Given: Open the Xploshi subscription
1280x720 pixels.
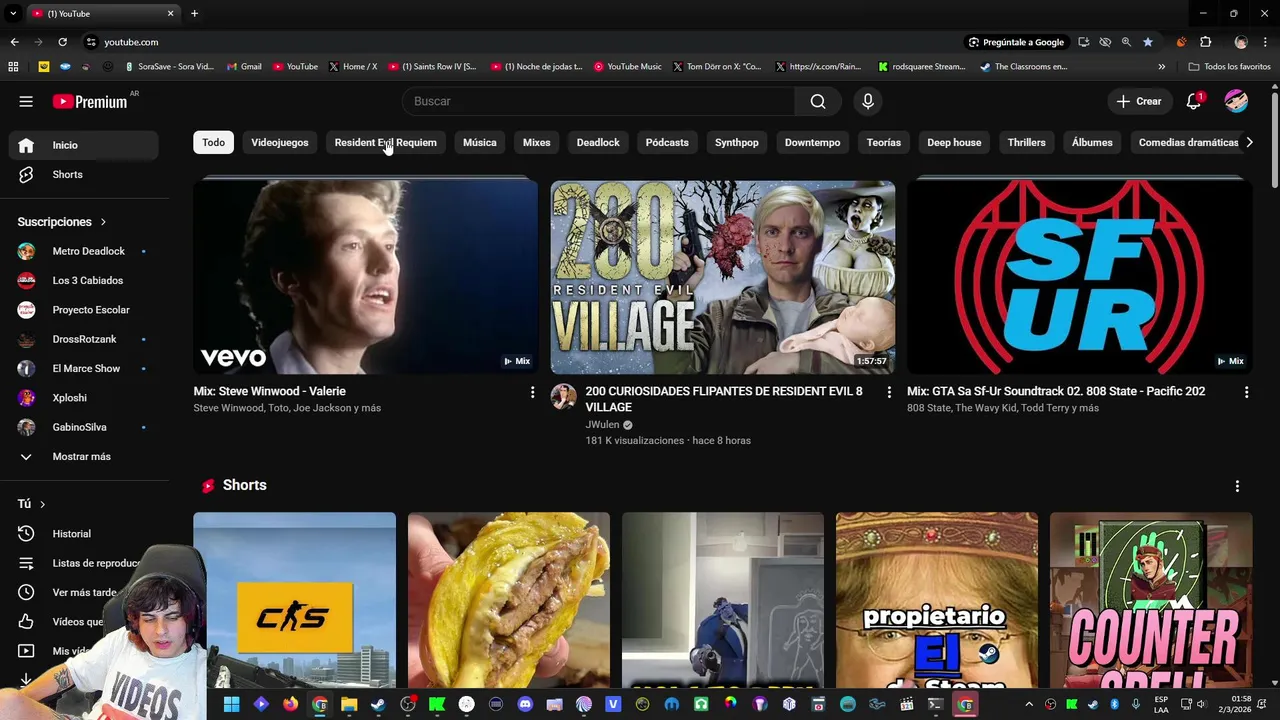Looking at the screenshot, I should [84, 398].
